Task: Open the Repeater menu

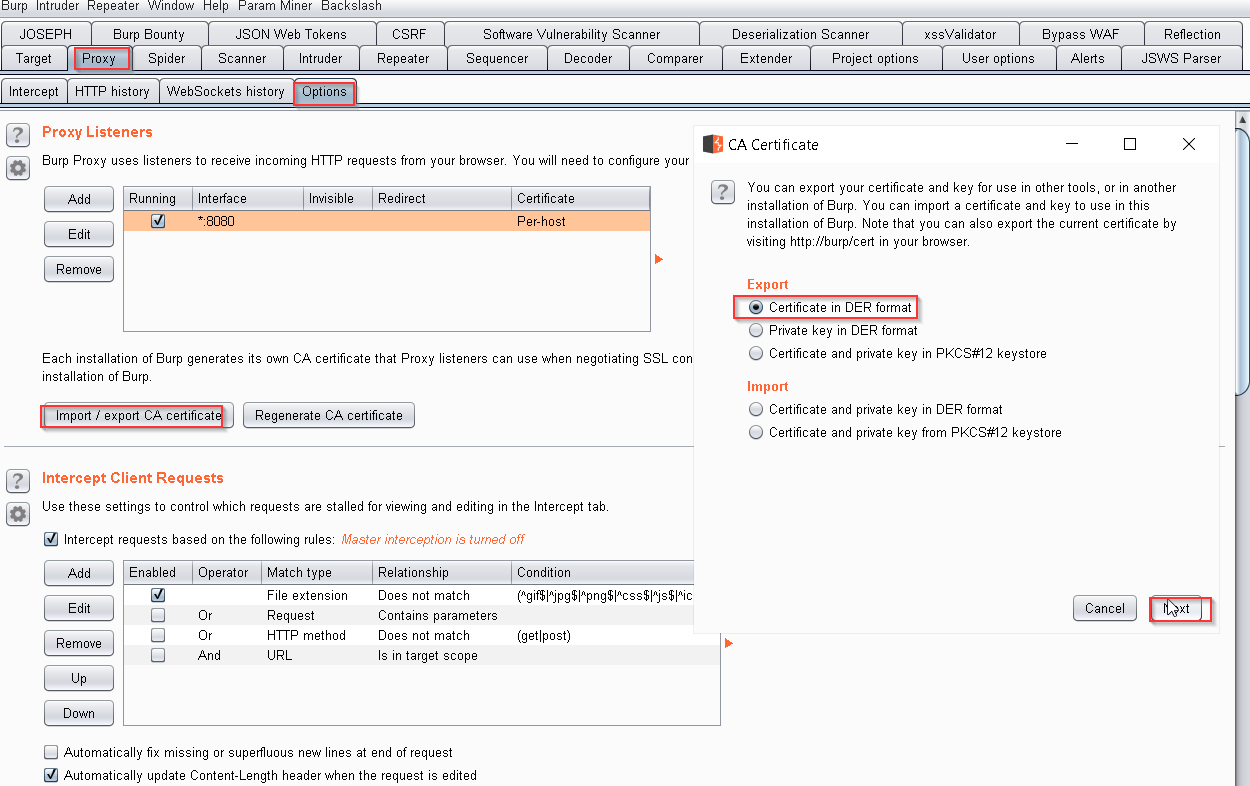Action: tap(113, 6)
